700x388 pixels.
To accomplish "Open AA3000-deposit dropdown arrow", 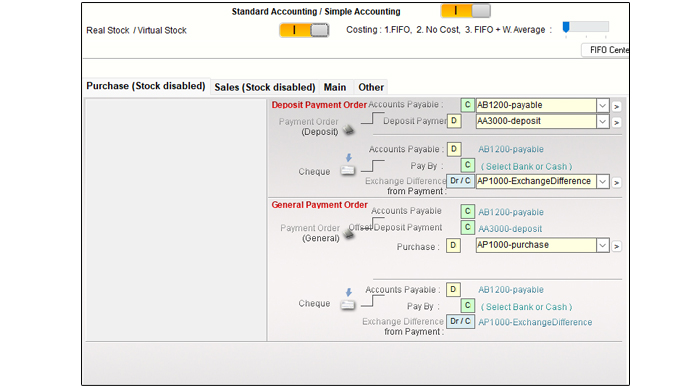I will point(603,121).
